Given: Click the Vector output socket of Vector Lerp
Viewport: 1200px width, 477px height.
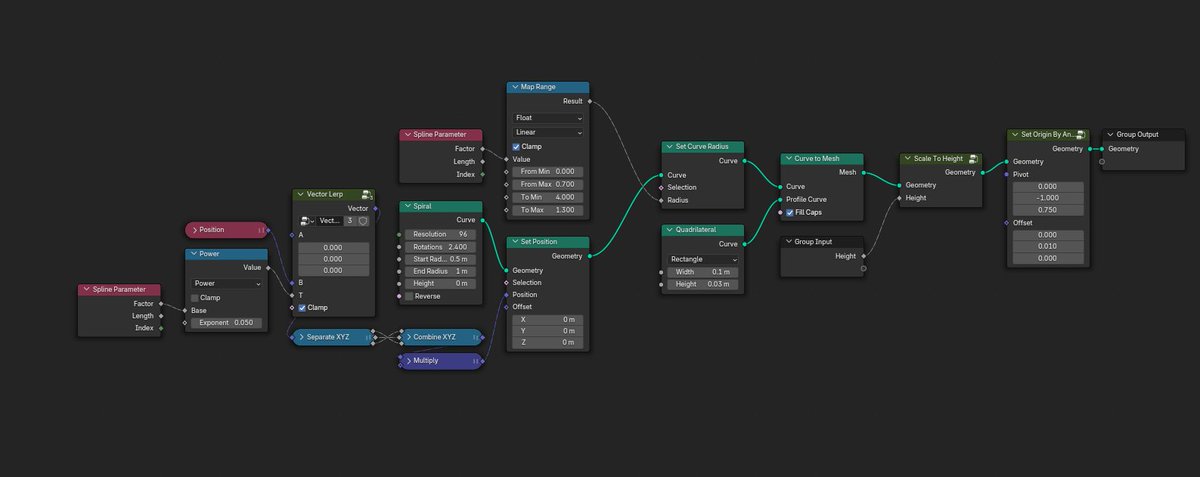Looking at the screenshot, I should [375, 208].
